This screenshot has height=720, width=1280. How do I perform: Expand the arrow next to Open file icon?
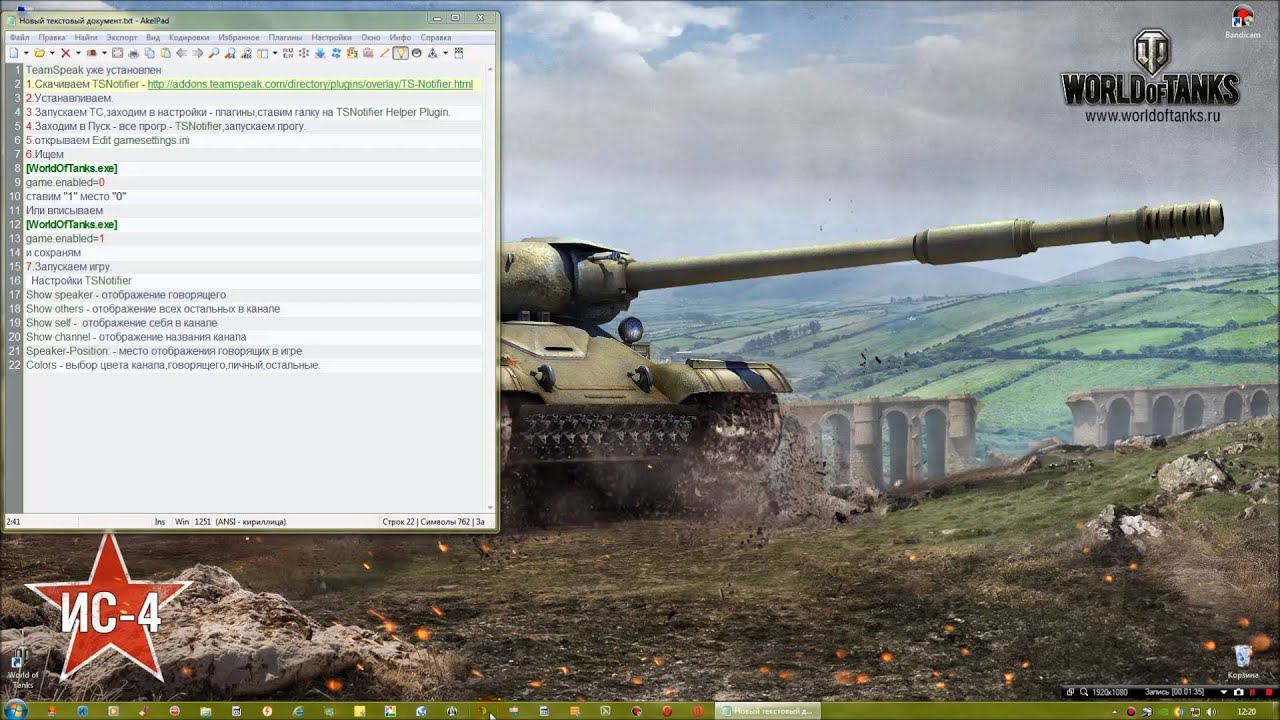click(52, 53)
